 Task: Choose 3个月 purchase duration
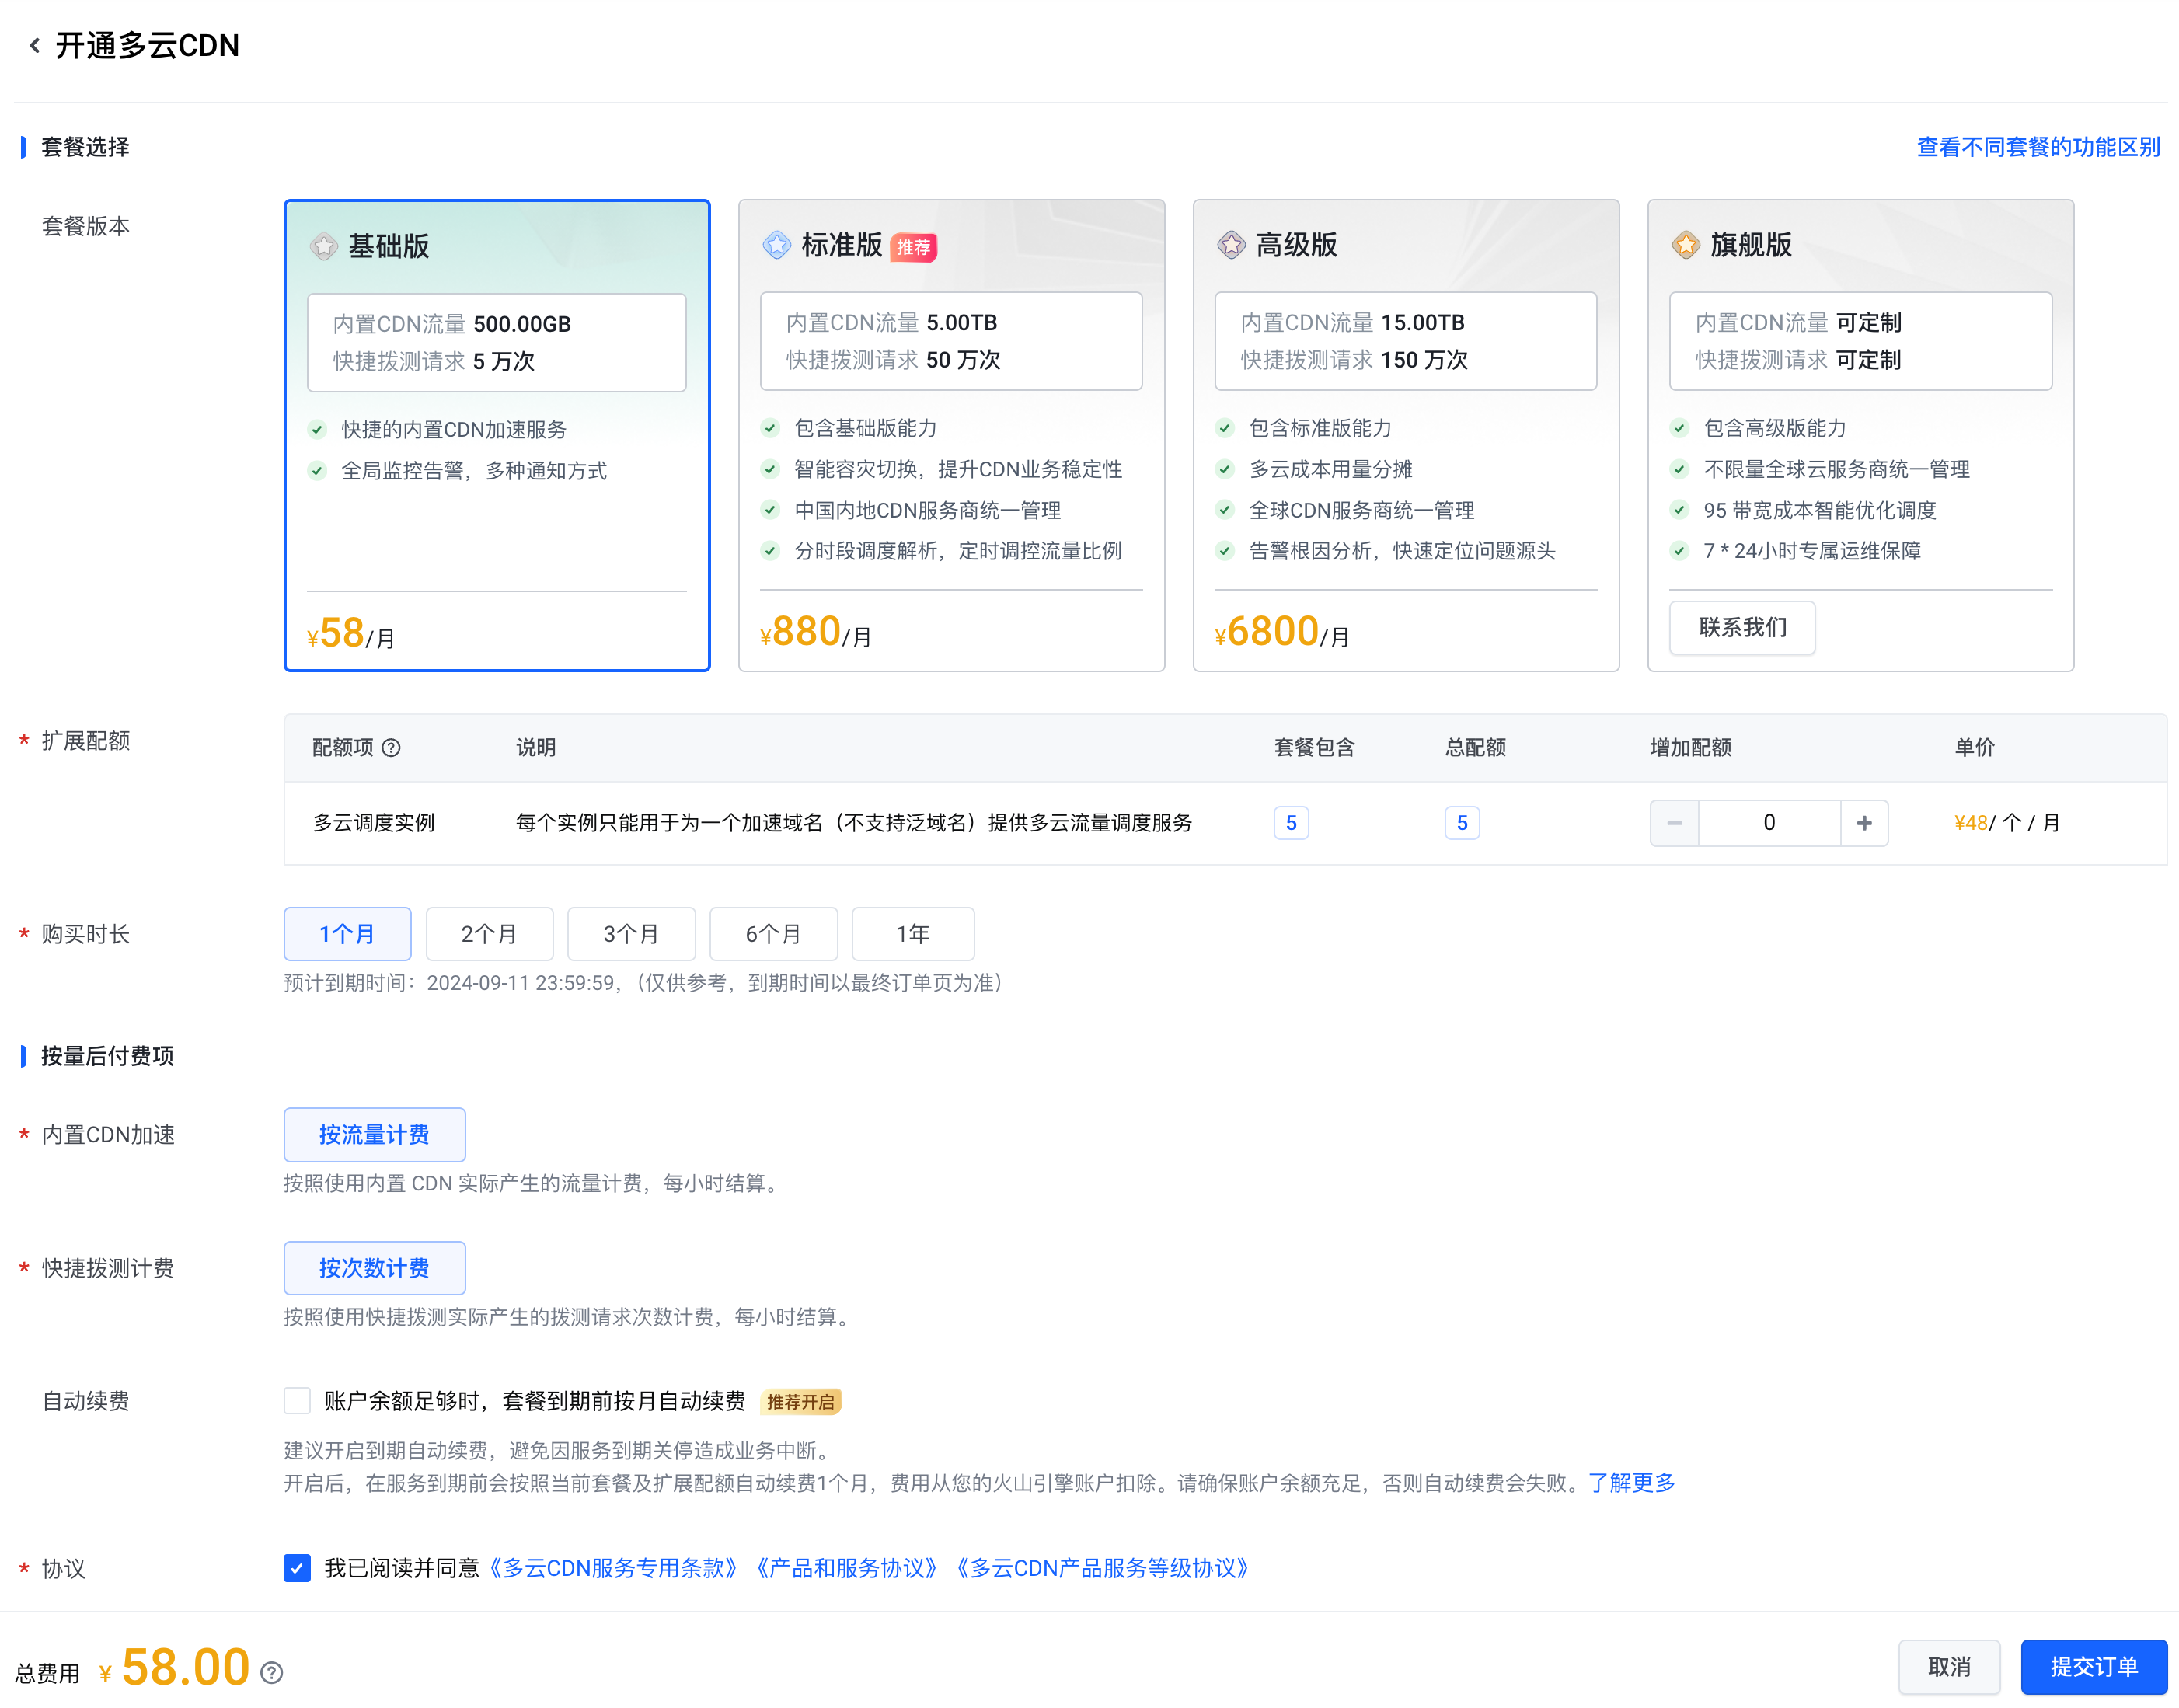[631, 934]
